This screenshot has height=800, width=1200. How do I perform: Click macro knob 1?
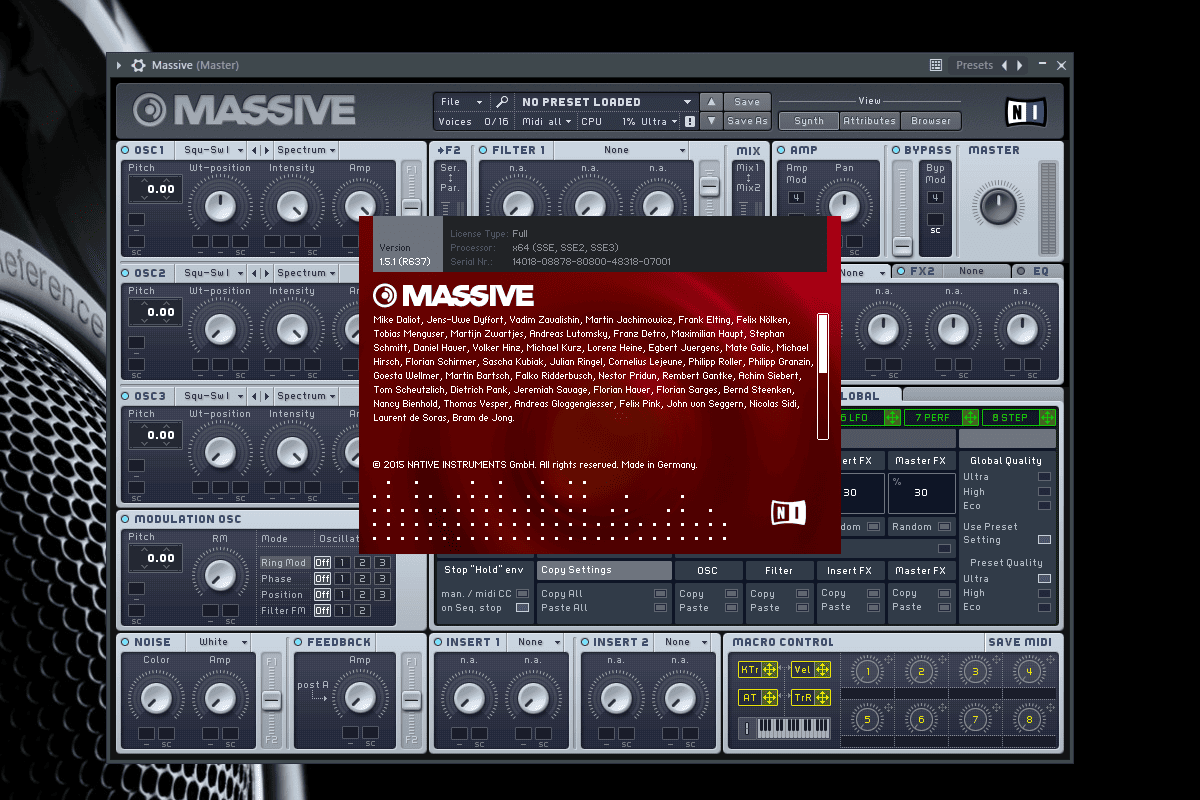click(x=867, y=671)
